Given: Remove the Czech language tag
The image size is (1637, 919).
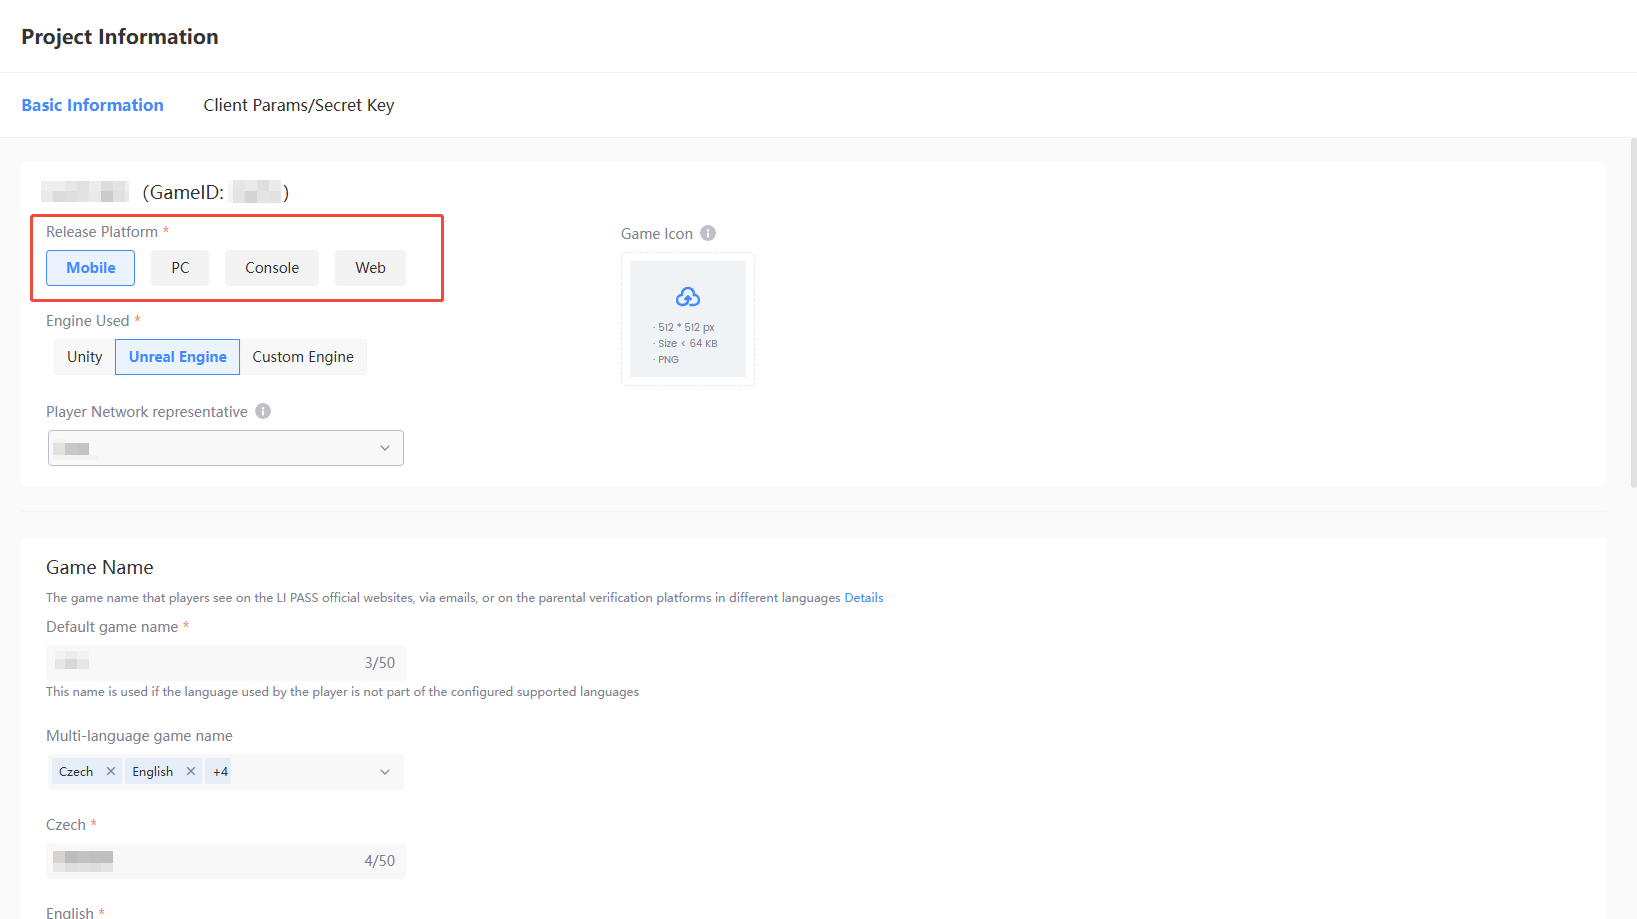Looking at the screenshot, I should [x=111, y=771].
